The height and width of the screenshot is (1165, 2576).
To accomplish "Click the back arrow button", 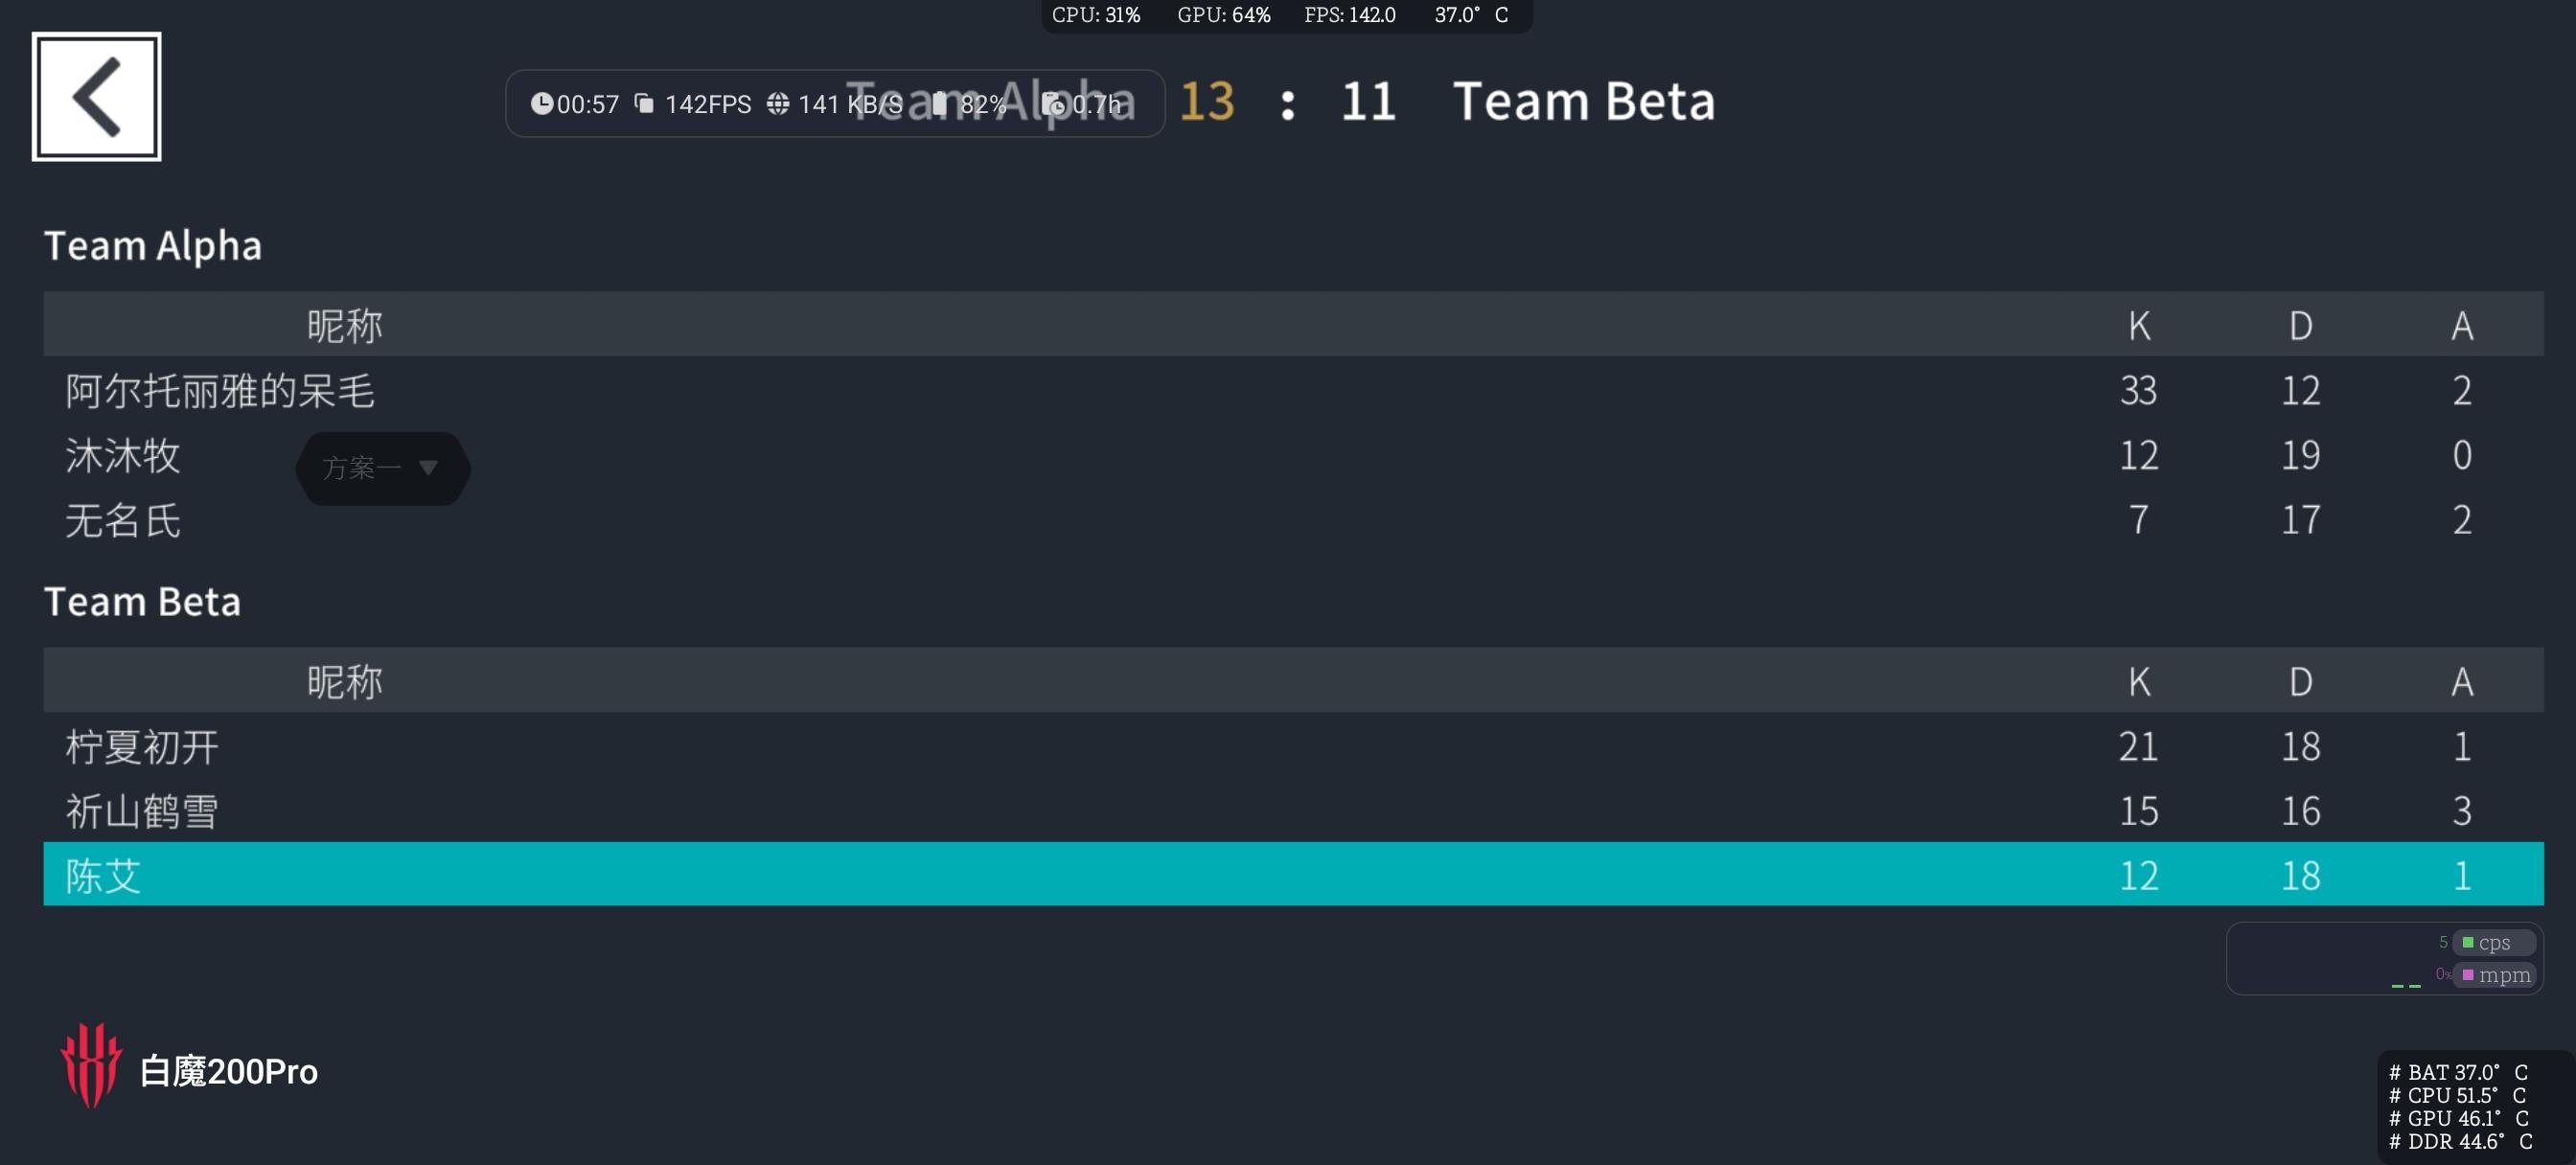I will coord(96,96).
